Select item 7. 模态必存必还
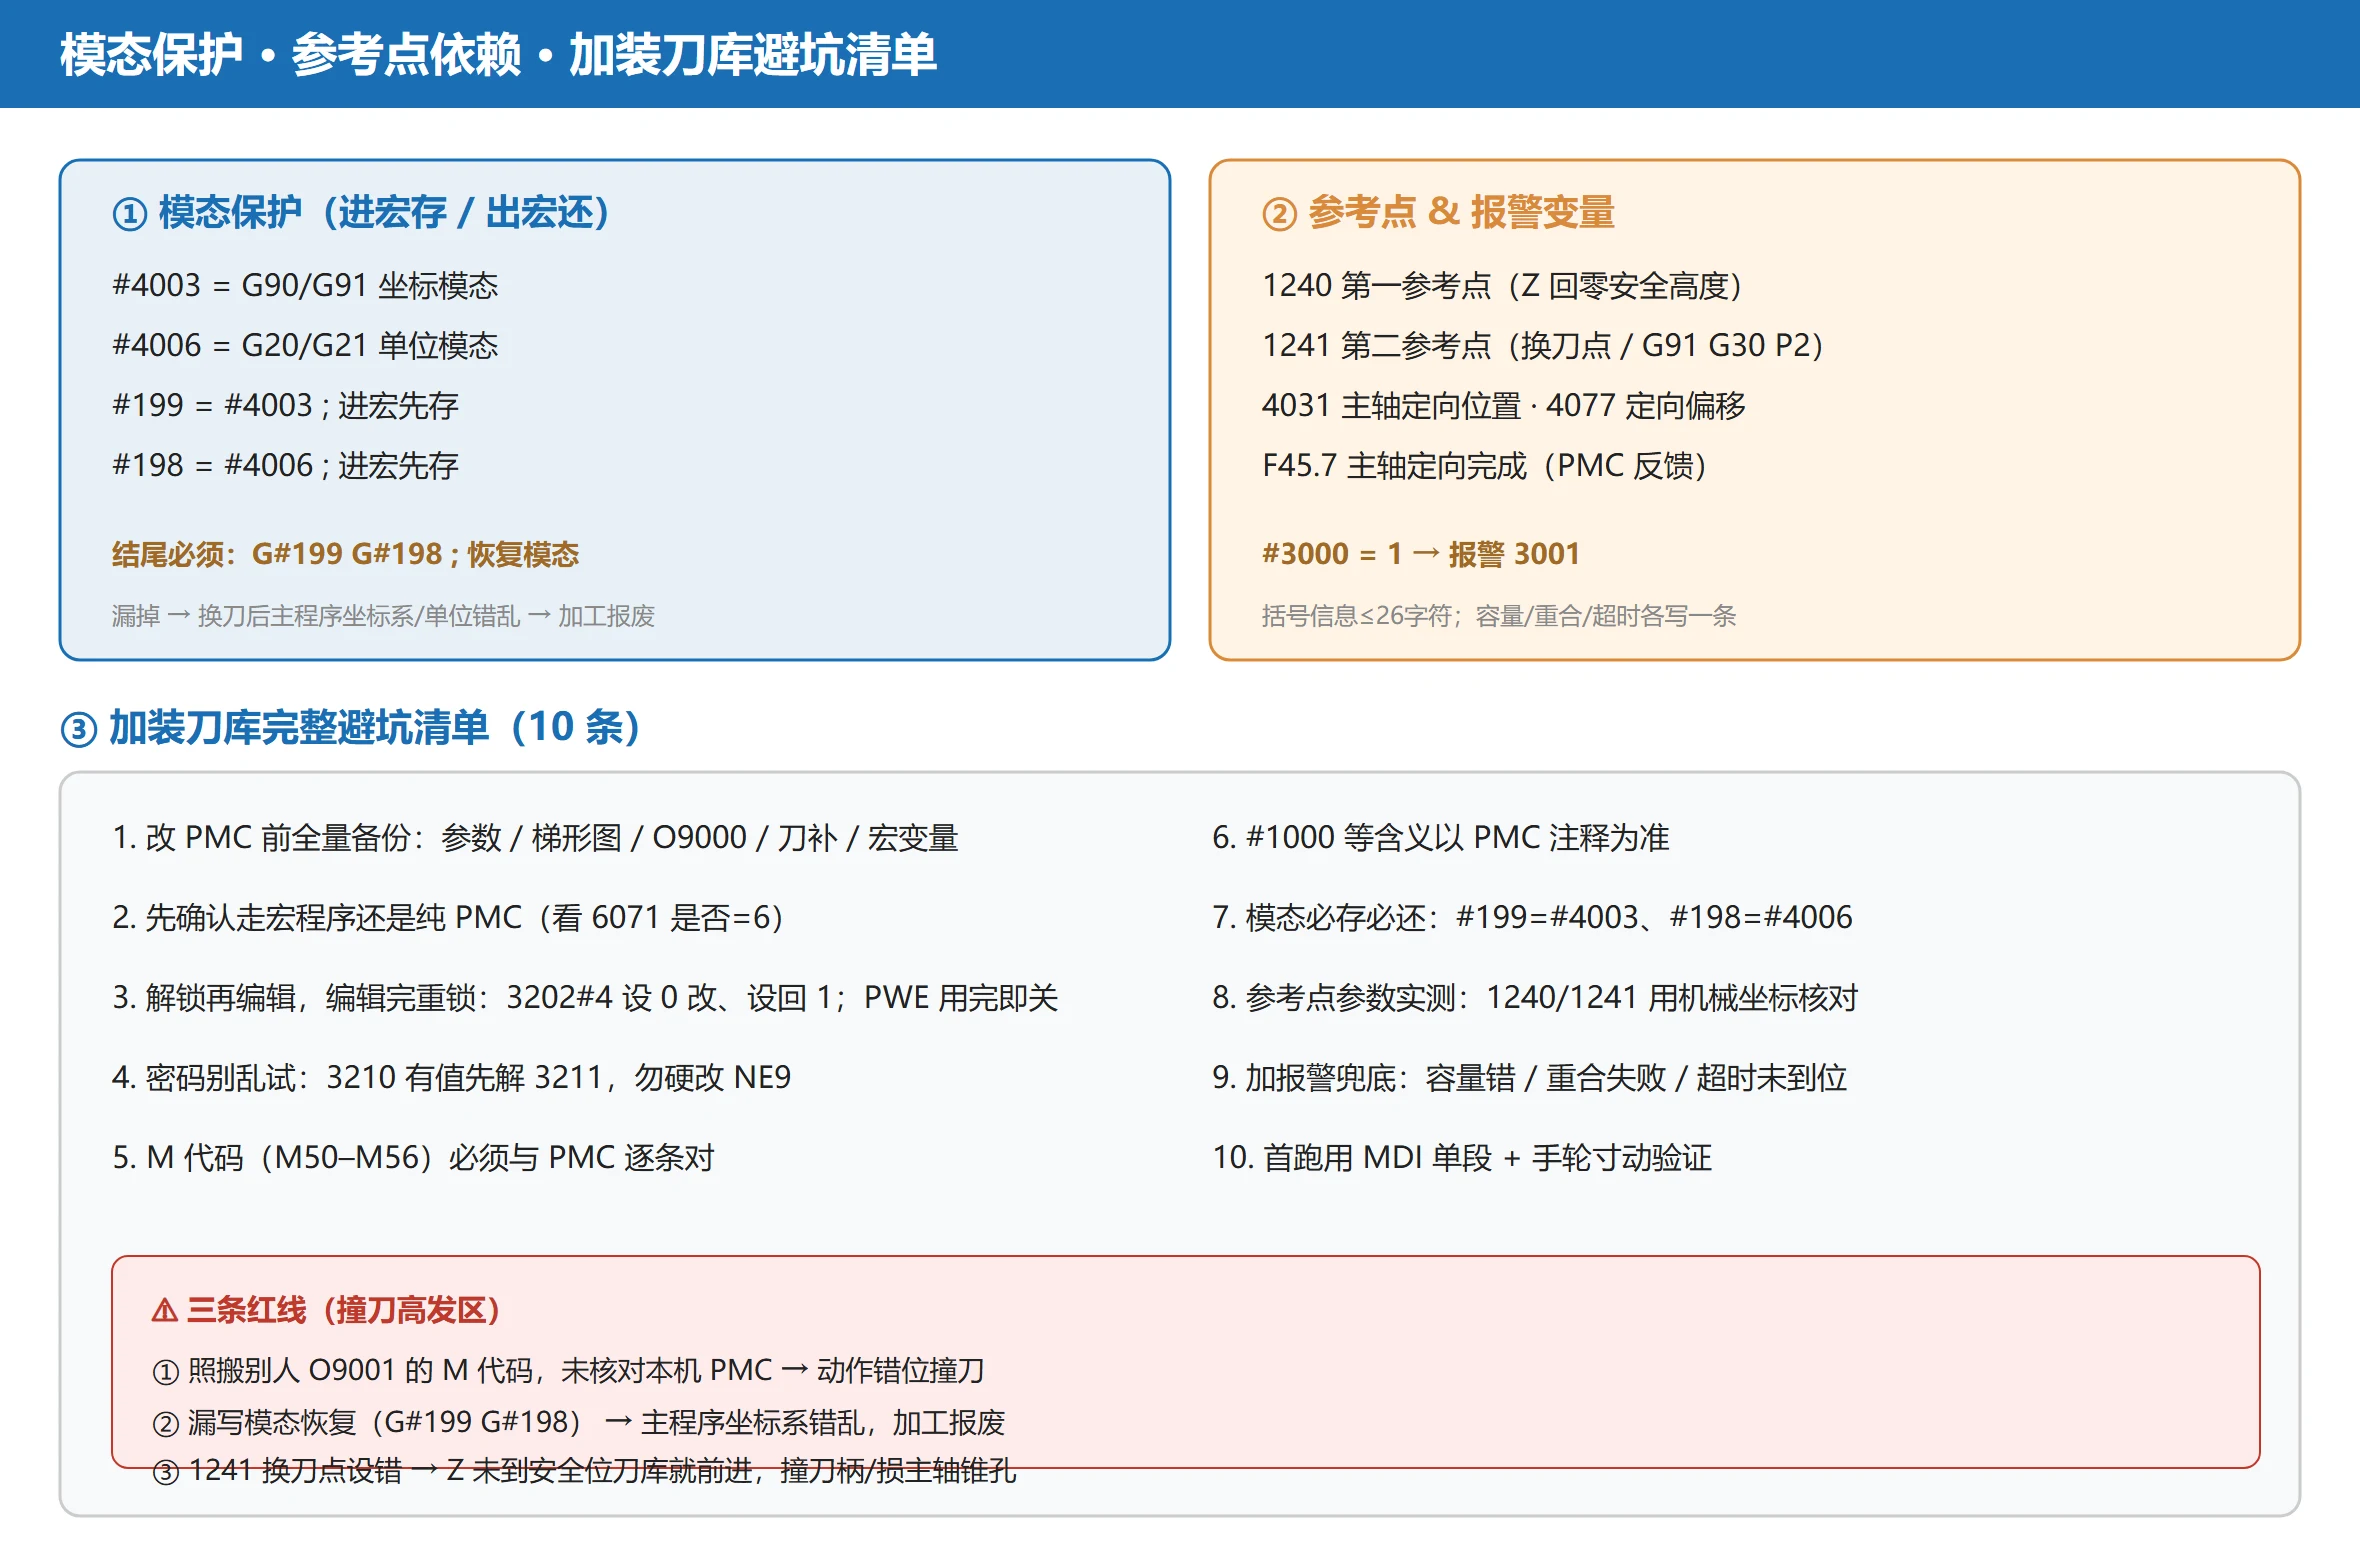This screenshot has width=2360, height=1560. click(x=1532, y=918)
